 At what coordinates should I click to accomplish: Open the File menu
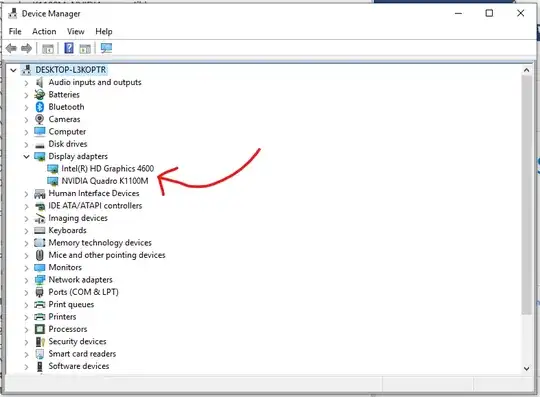(x=15, y=31)
